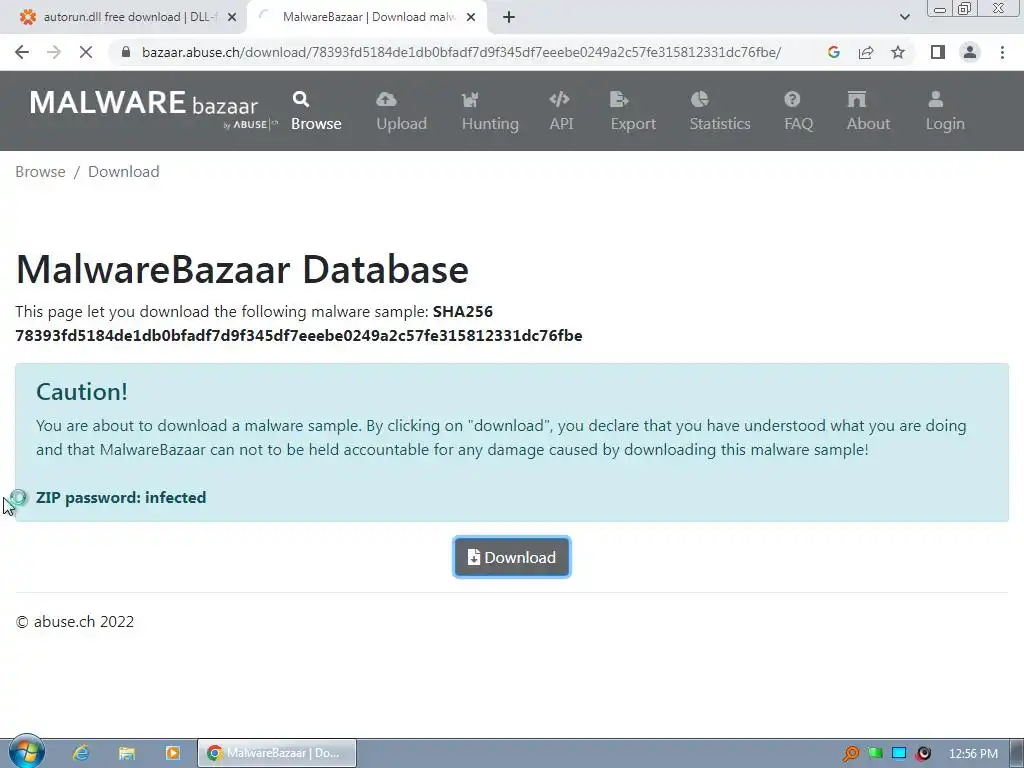Open Windows Media Player from taskbar
This screenshot has width=1024, height=768.
[172, 753]
